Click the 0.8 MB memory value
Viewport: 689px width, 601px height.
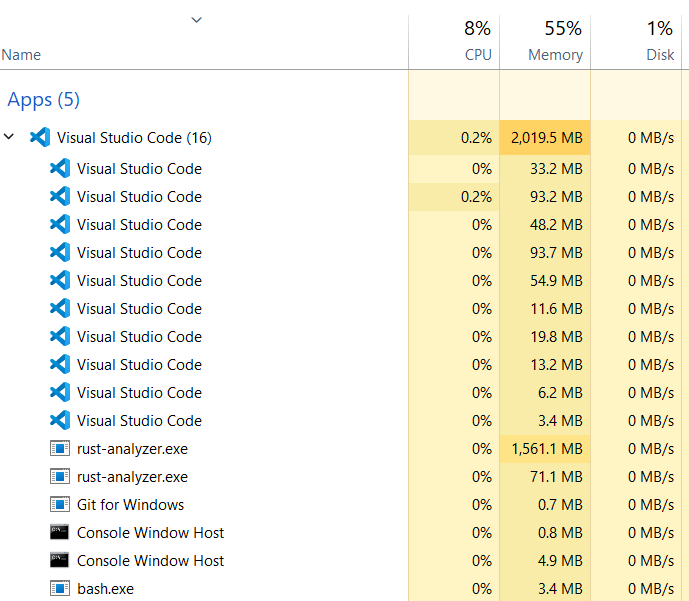tap(560, 533)
